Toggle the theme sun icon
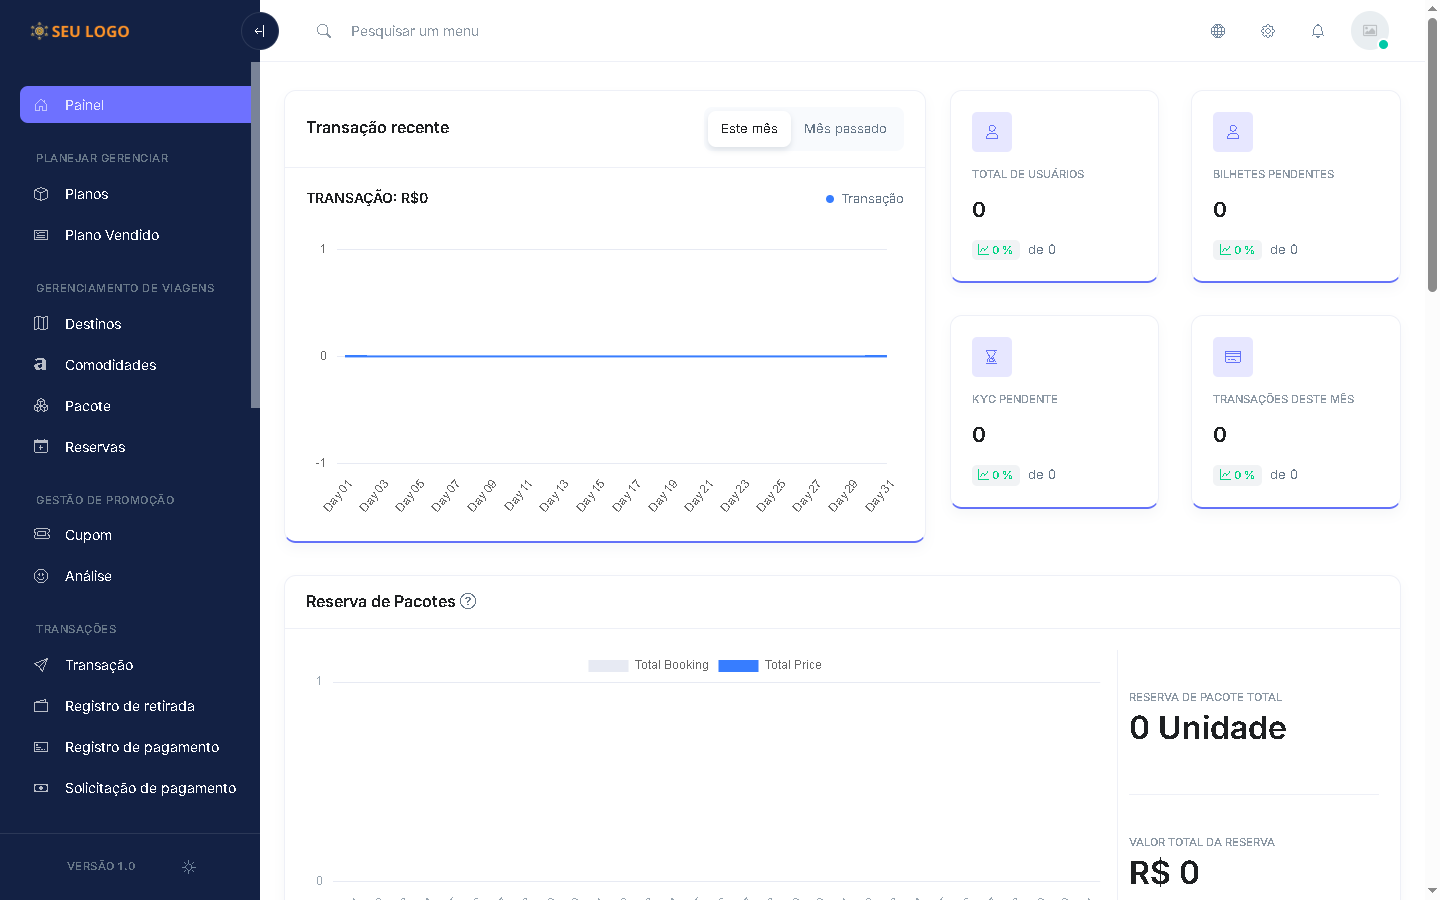Screen dimensions: 1440x900 coord(189,867)
